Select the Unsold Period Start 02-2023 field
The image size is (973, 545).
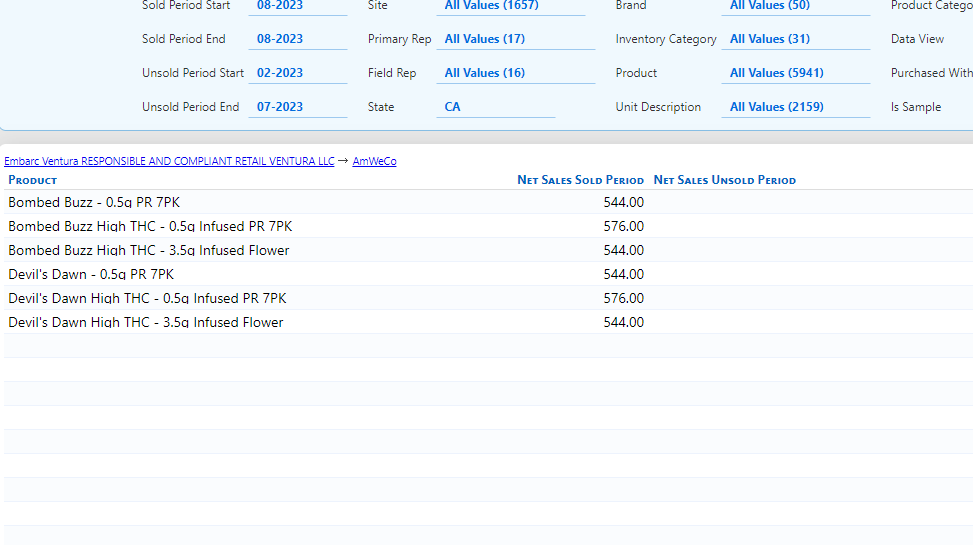click(296, 73)
